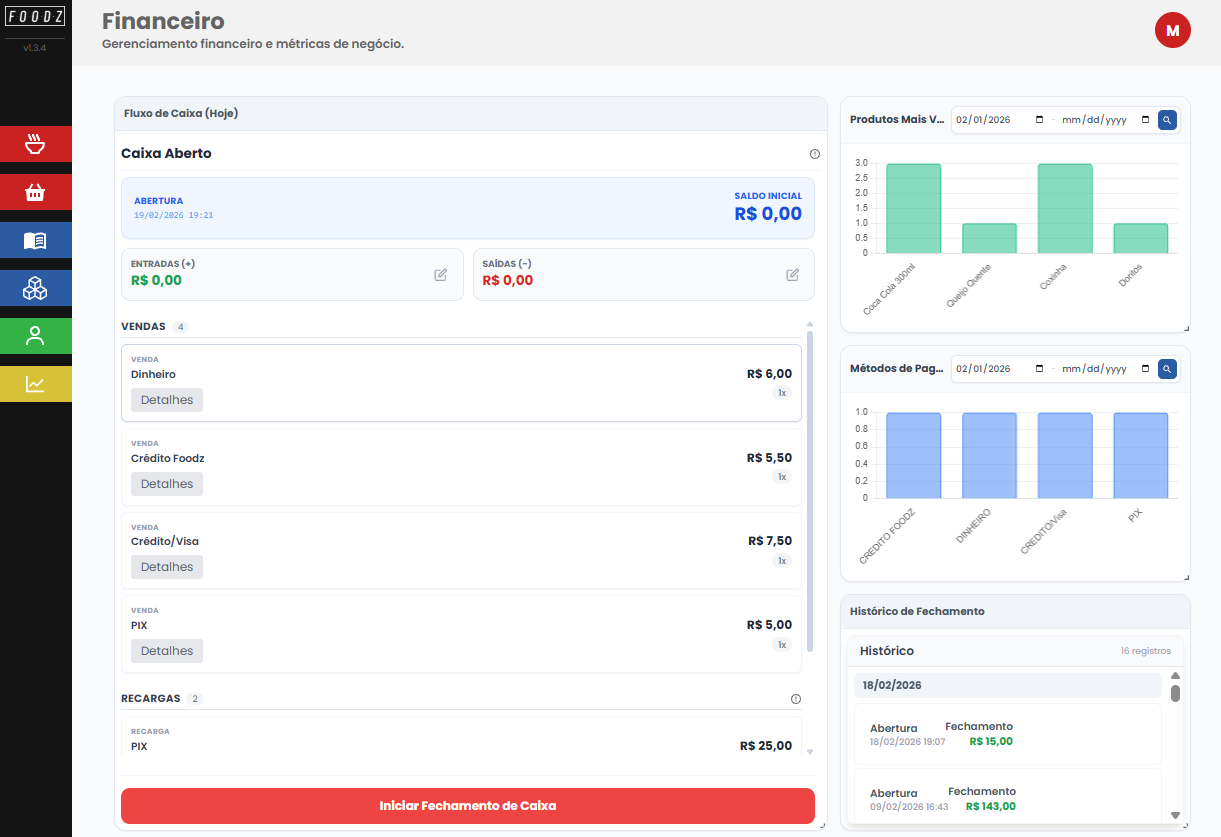Image resolution: width=1221 pixels, height=837 pixels.
Task: Edit the Entradas value with pencil icon
Action: (440, 274)
